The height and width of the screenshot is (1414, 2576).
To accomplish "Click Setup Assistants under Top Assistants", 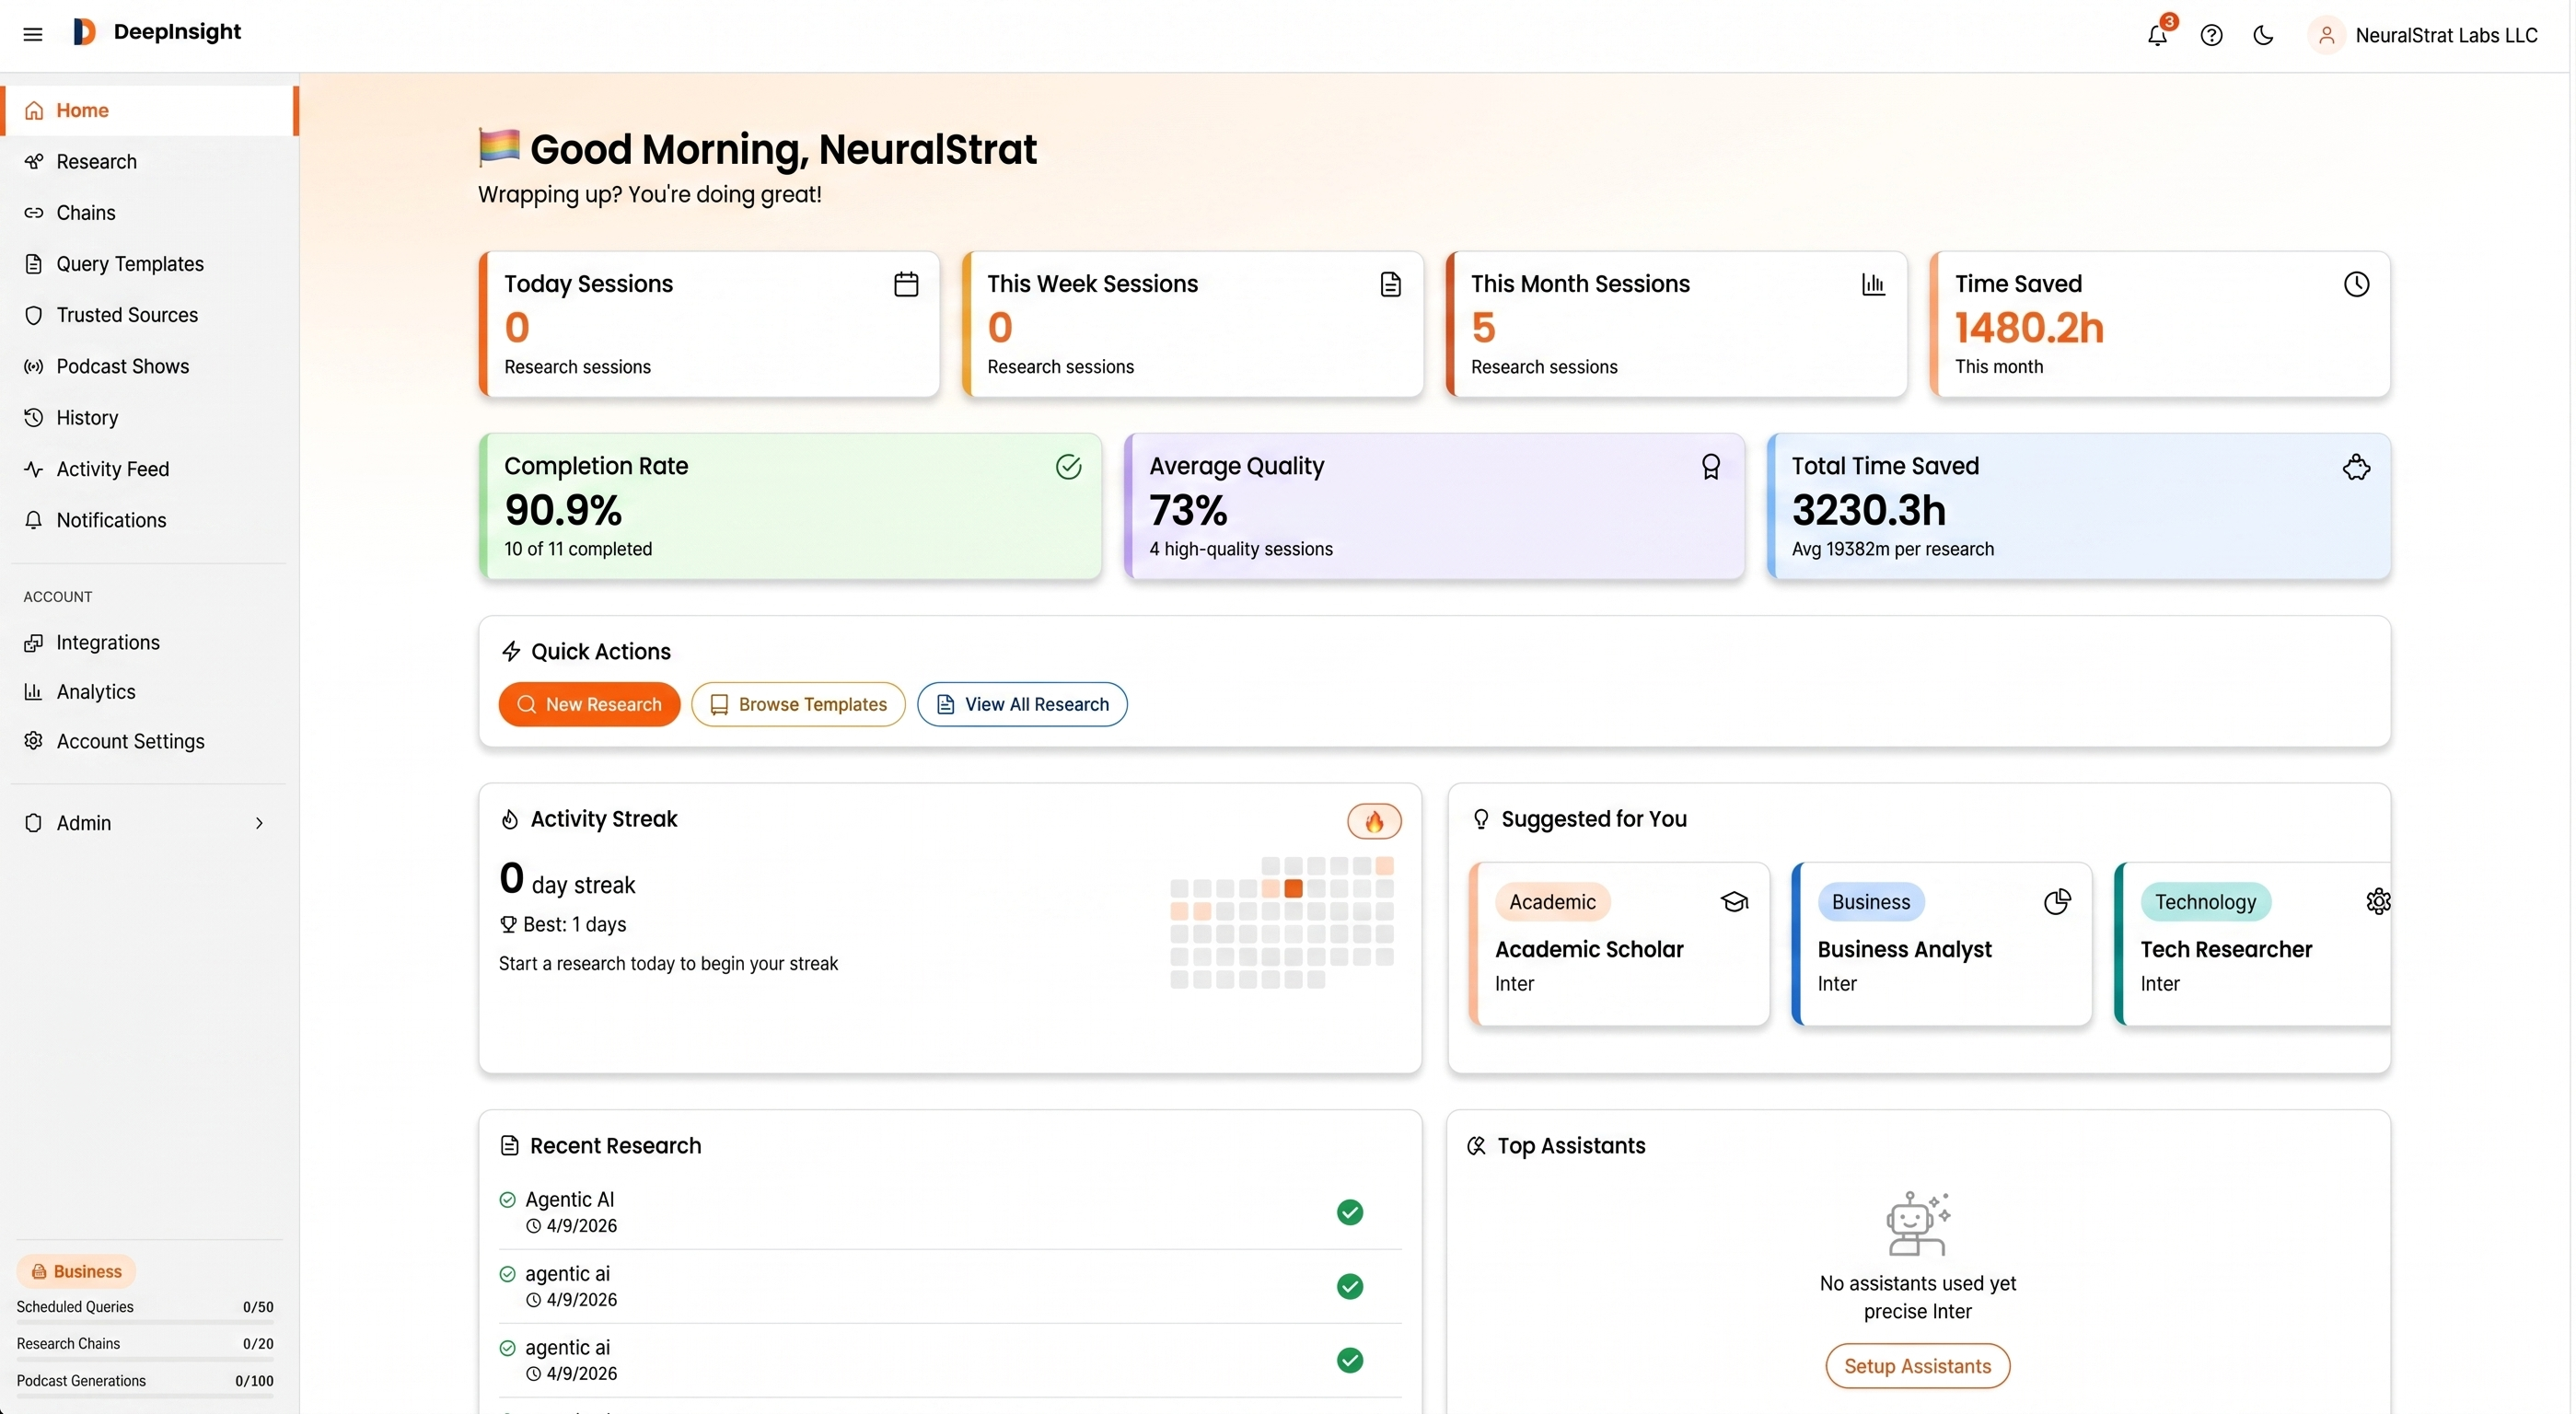I will click(1917, 1365).
